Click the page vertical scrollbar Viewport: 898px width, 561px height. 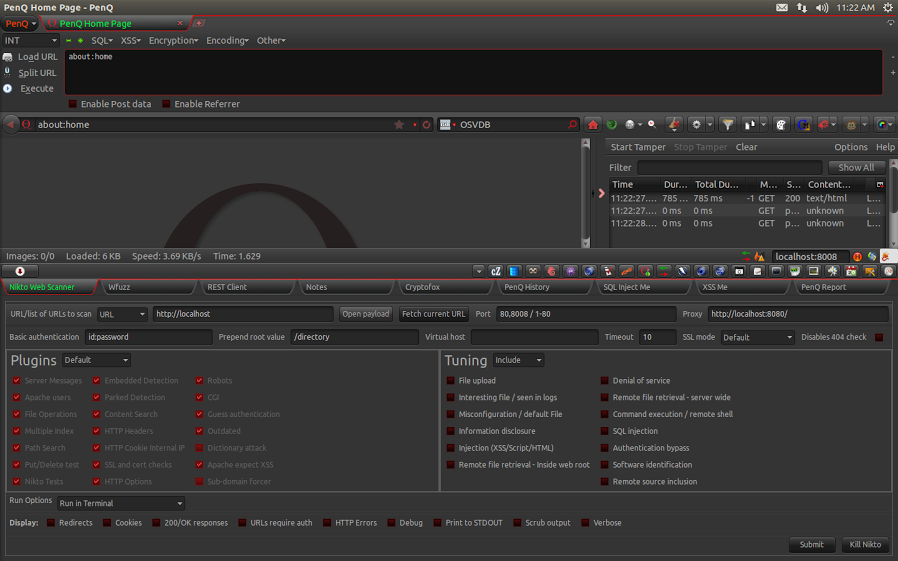[x=585, y=193]
